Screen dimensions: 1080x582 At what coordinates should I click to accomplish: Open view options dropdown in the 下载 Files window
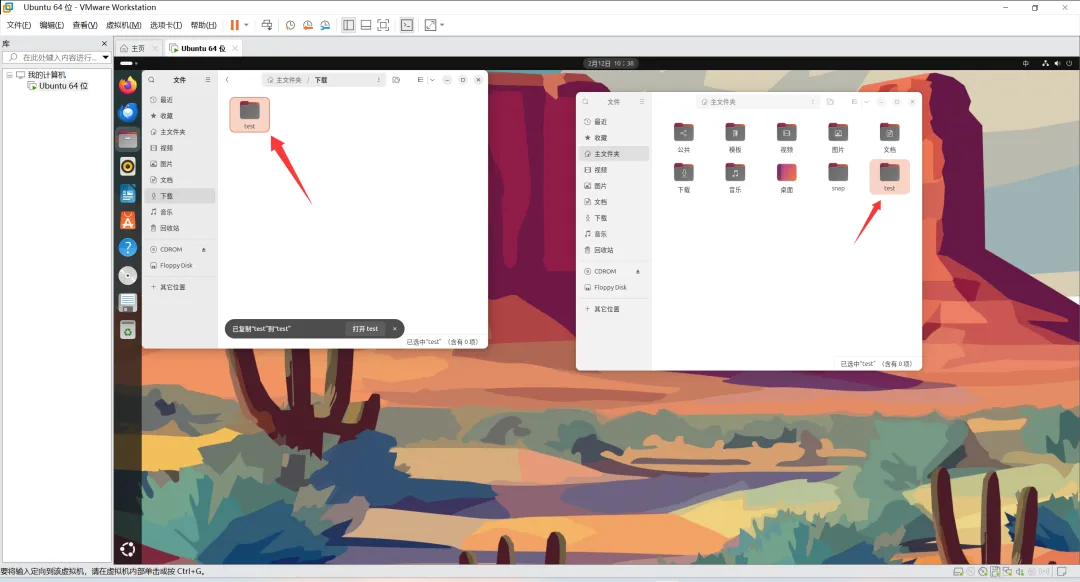pyautogui.click(x=432, y=80)
